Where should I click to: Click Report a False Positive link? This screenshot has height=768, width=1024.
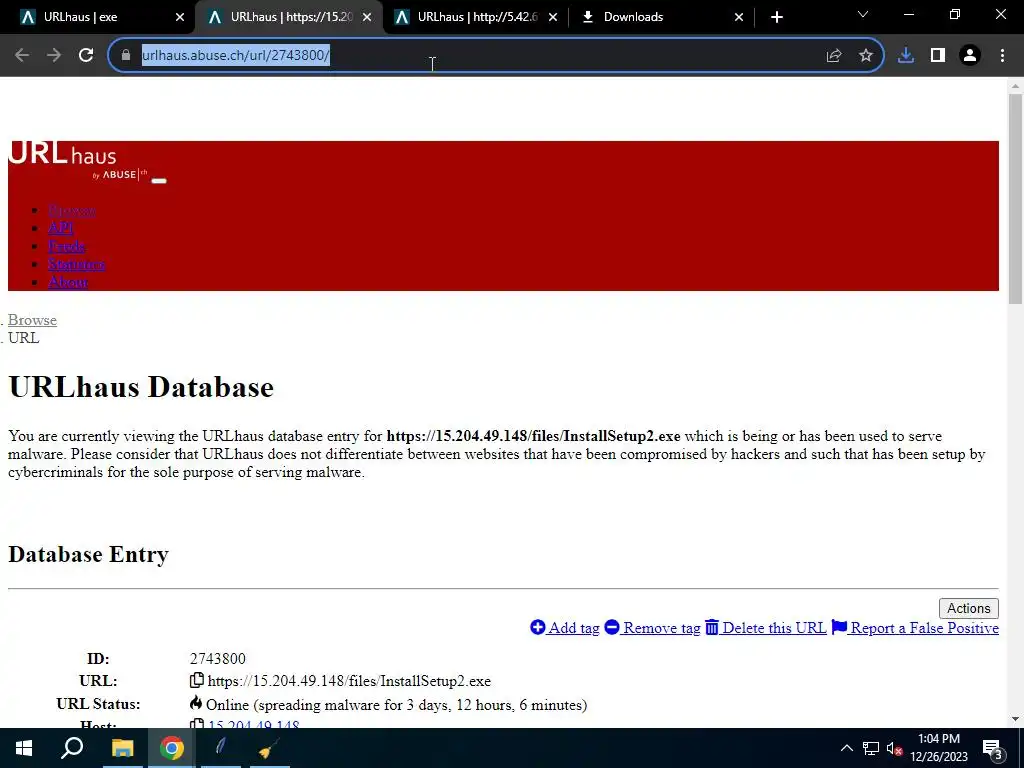(x=915, y=628)
